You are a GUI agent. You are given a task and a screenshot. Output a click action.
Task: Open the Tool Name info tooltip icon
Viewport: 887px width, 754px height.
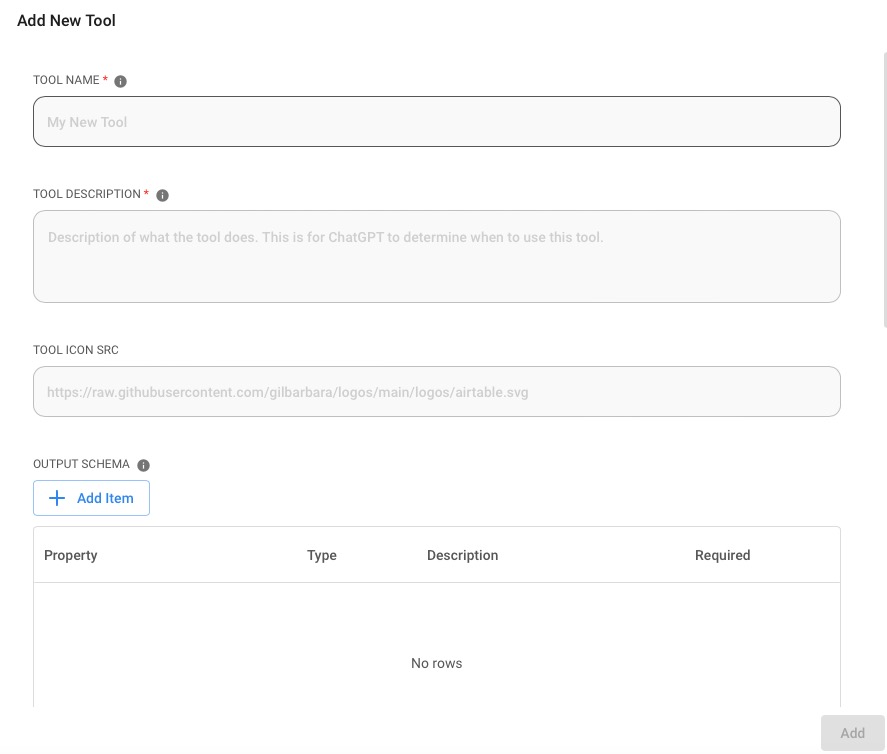pyautogui.click(x=120, y=81)
